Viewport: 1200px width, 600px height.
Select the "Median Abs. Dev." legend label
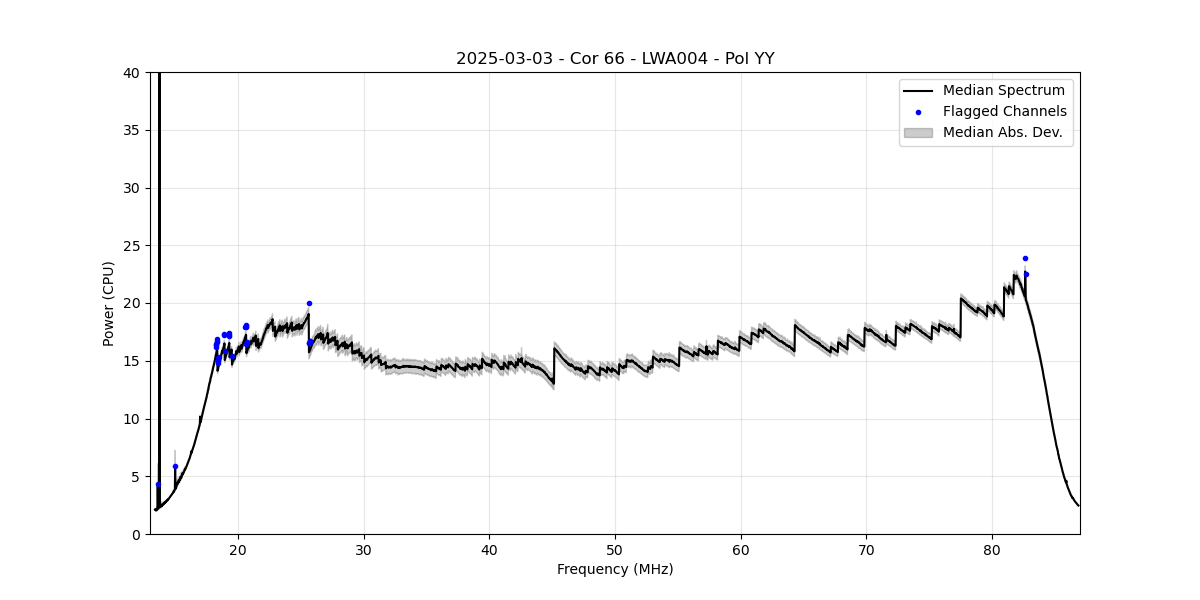tap(1002, 132)
